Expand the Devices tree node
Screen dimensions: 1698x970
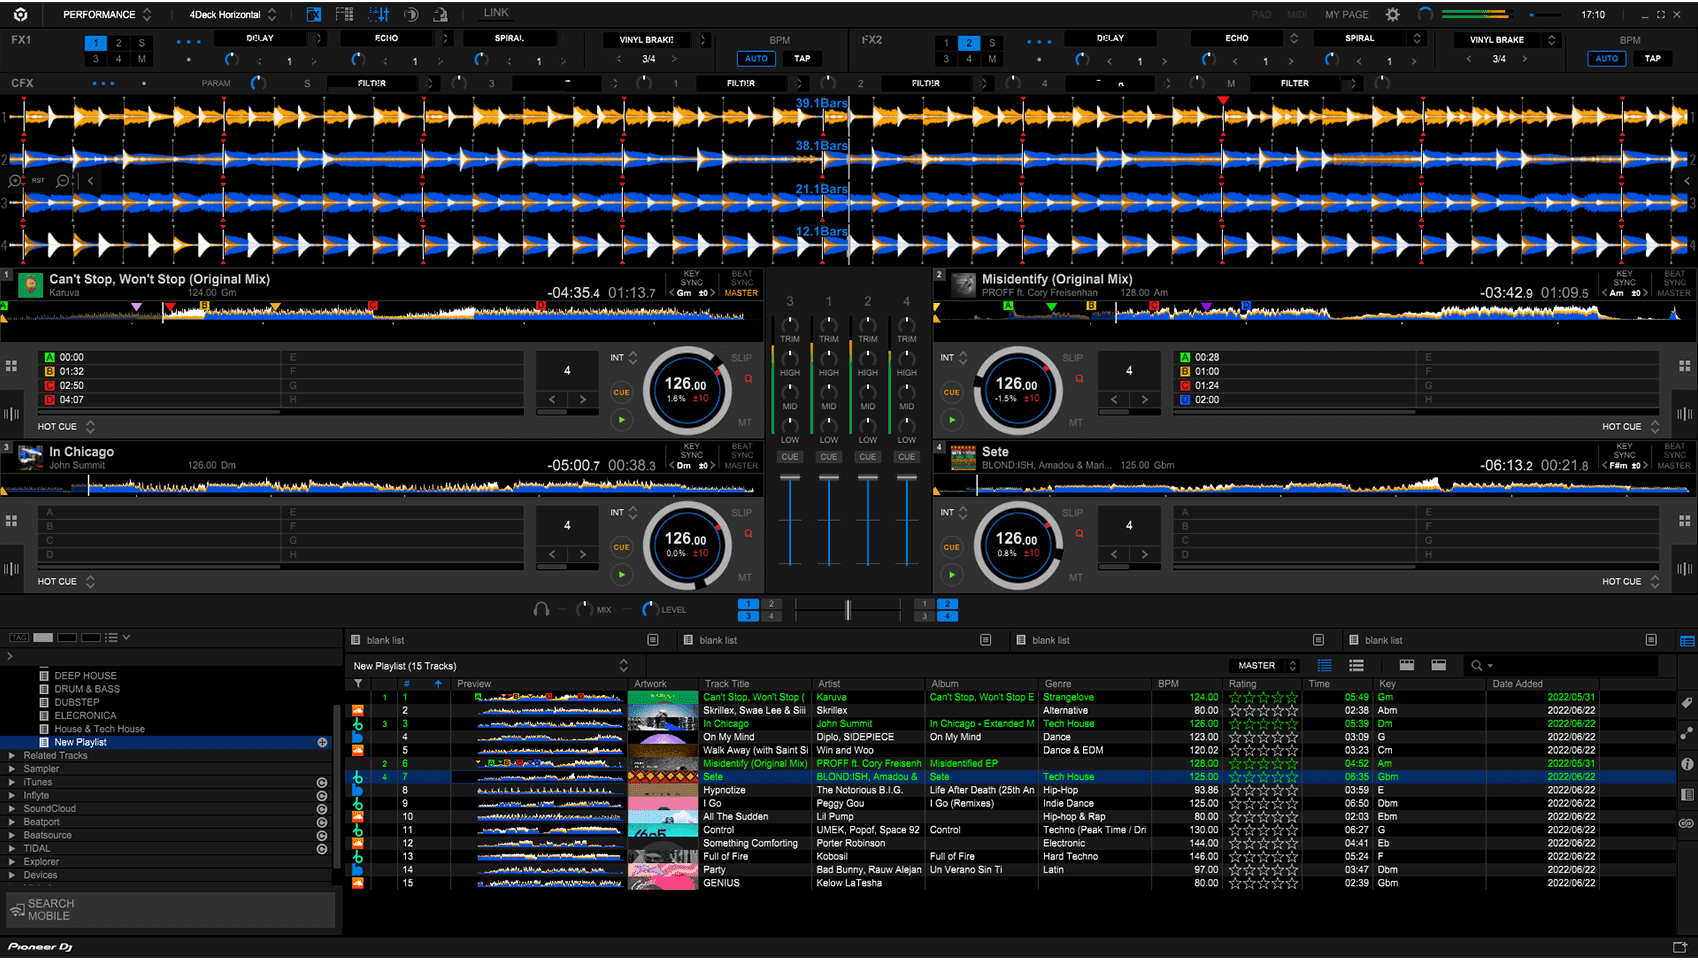(12, 875)
